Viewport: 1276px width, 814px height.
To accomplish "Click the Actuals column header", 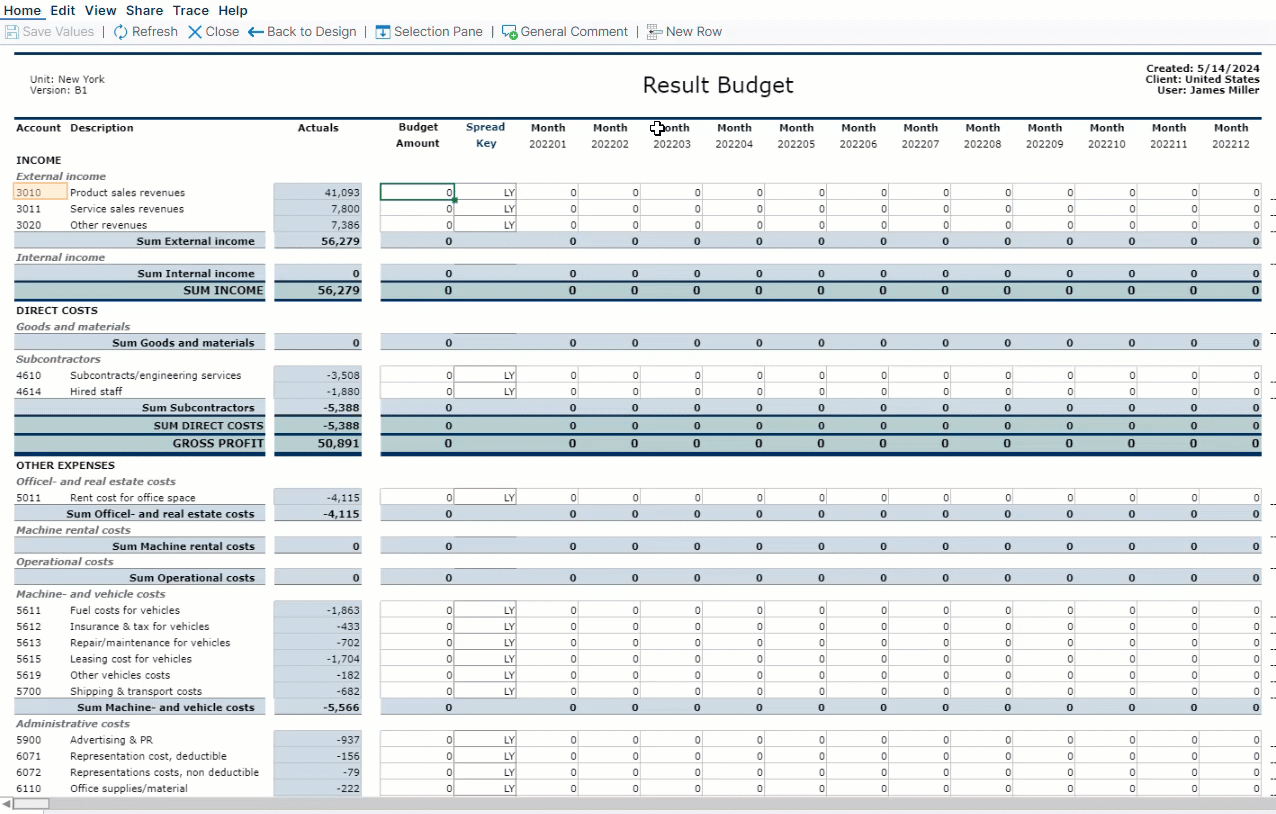I will pos(318,128).
